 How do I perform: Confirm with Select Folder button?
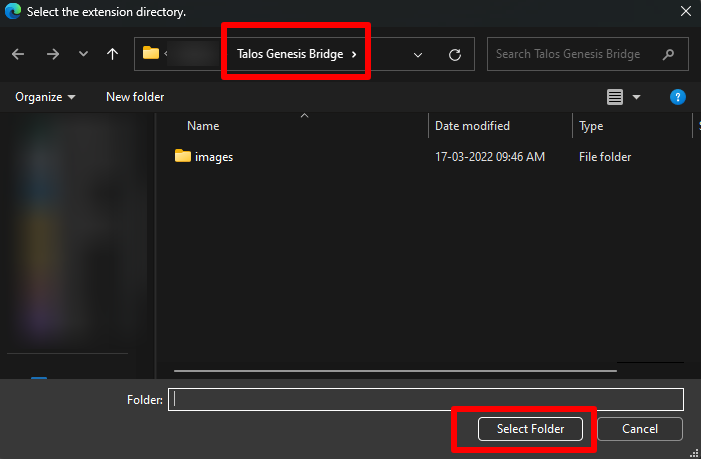(530, 429)
